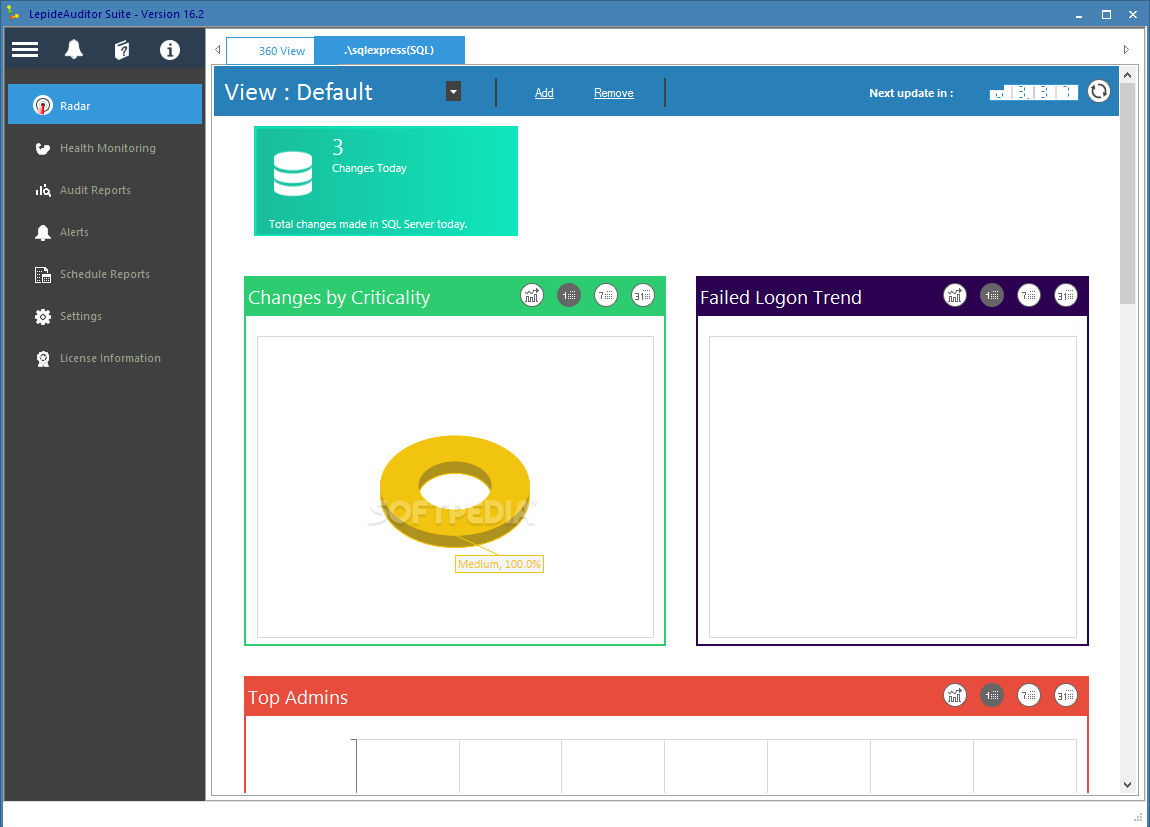The image size is (1150, 827).
Task: Click the Changes Today database tile
Action: pyautogui.click(x=386, y=181)
